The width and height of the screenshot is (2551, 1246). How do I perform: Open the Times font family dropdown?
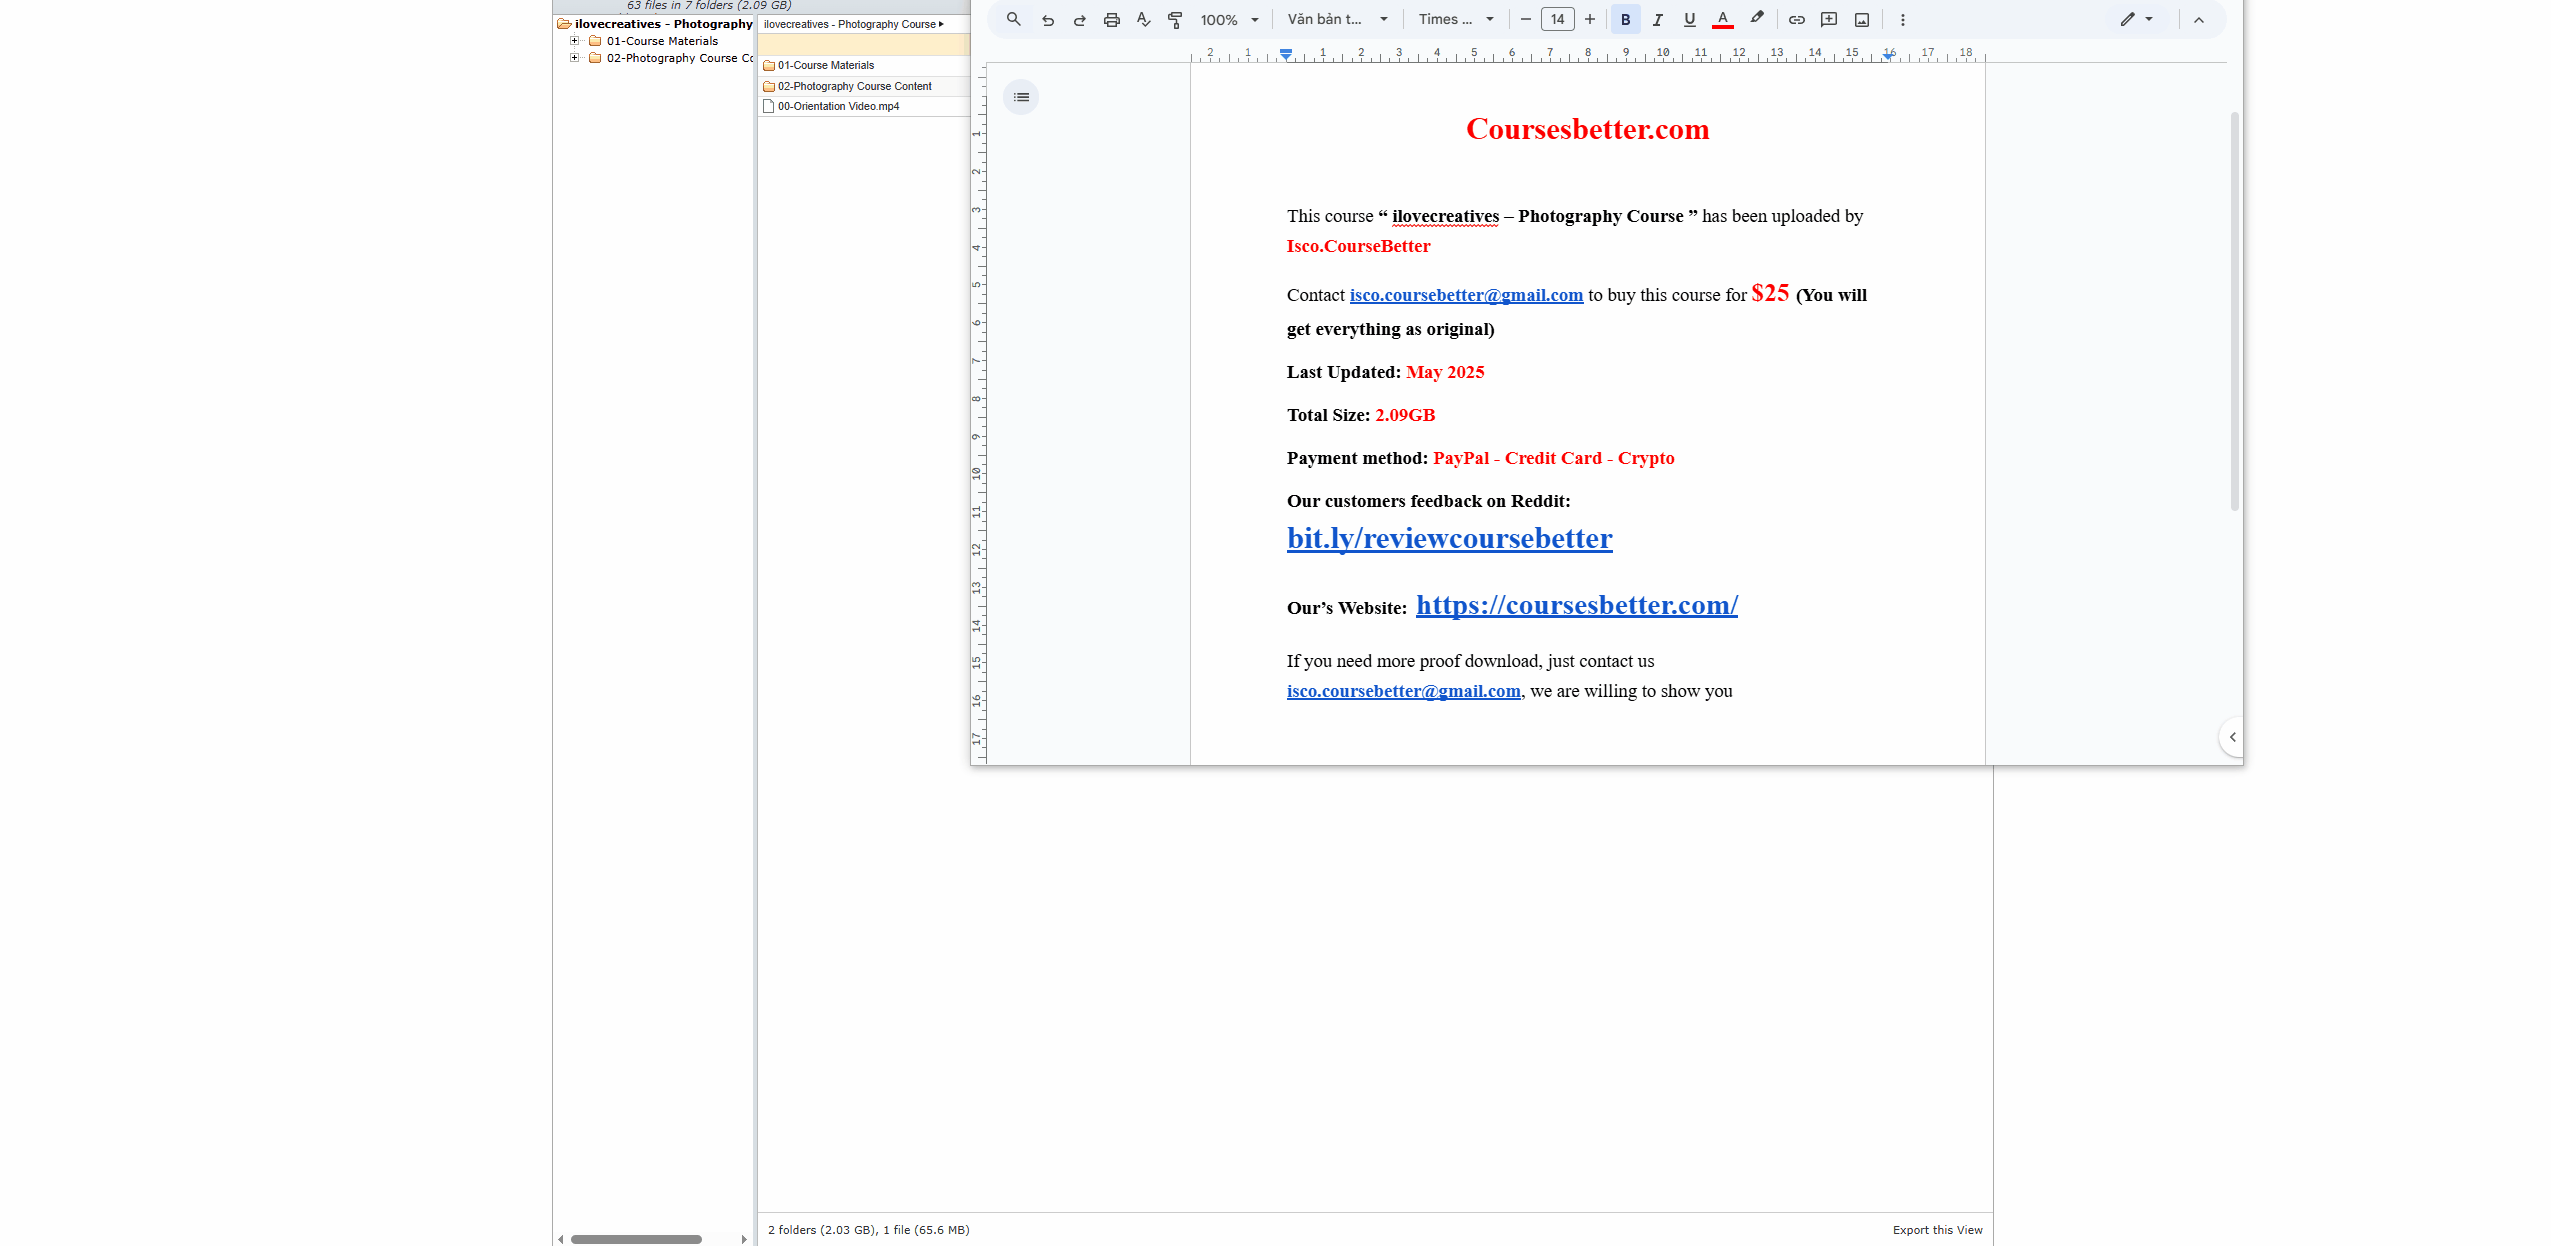(1455, 19)
